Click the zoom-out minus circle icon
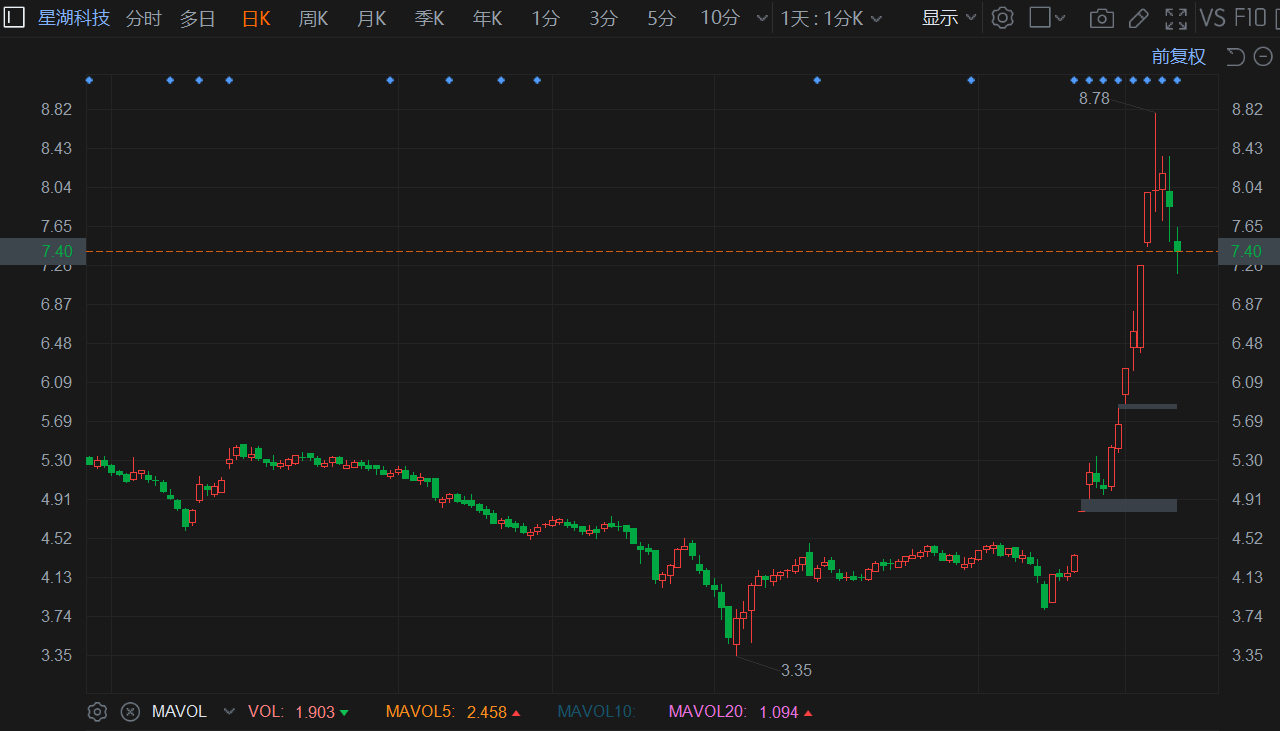The height and width of the screenshot is (731, 1280). pos(1263,57)
